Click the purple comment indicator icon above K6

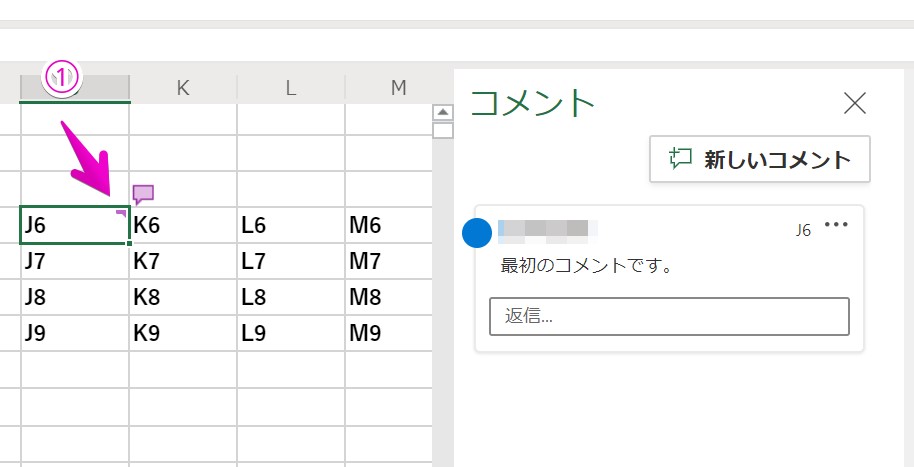143,194
